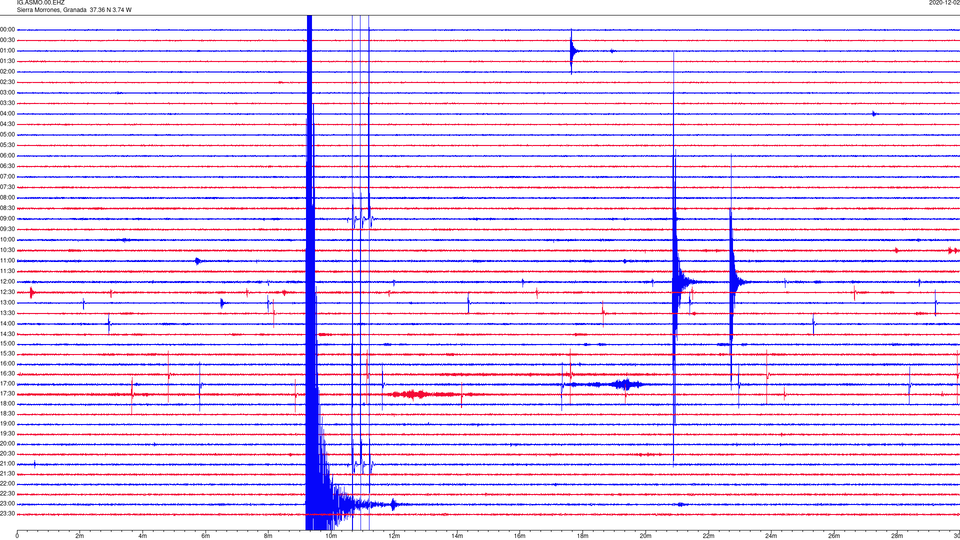Click the 20m axis tick label
This screenshot has height=540, width=960.
[x=645, y=536]
